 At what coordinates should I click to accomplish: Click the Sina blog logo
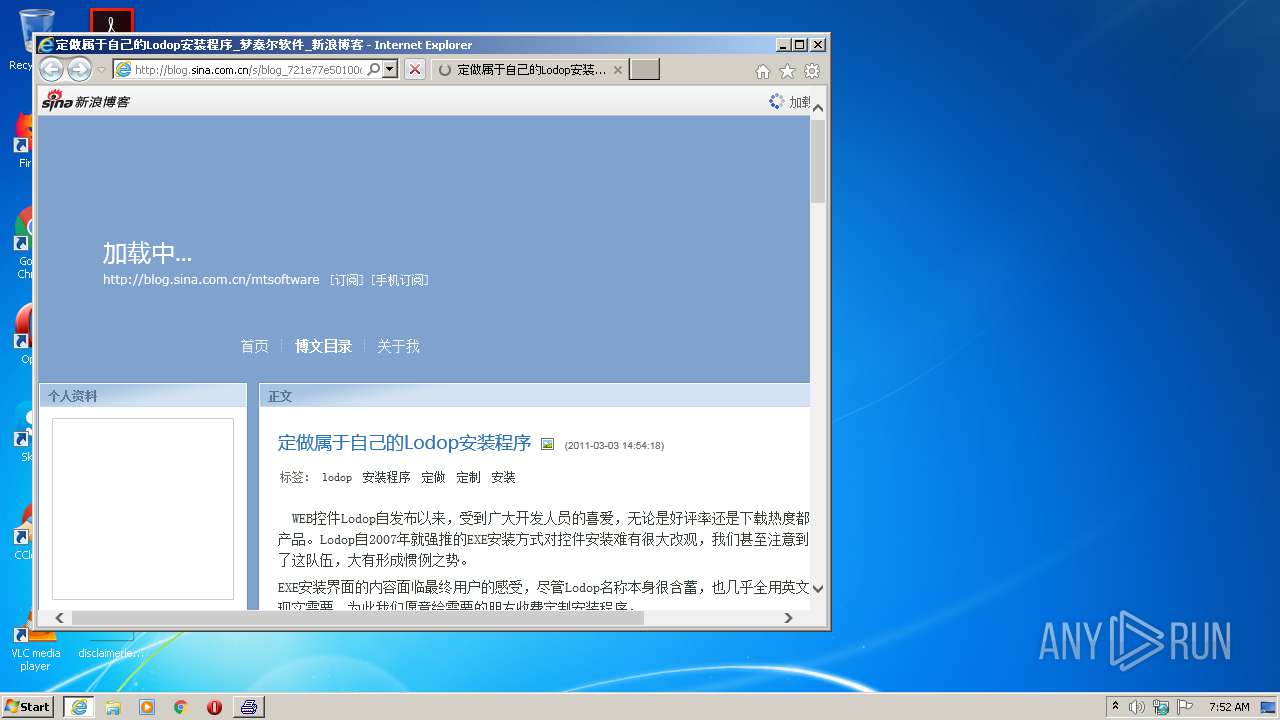(x=86, y=101)
